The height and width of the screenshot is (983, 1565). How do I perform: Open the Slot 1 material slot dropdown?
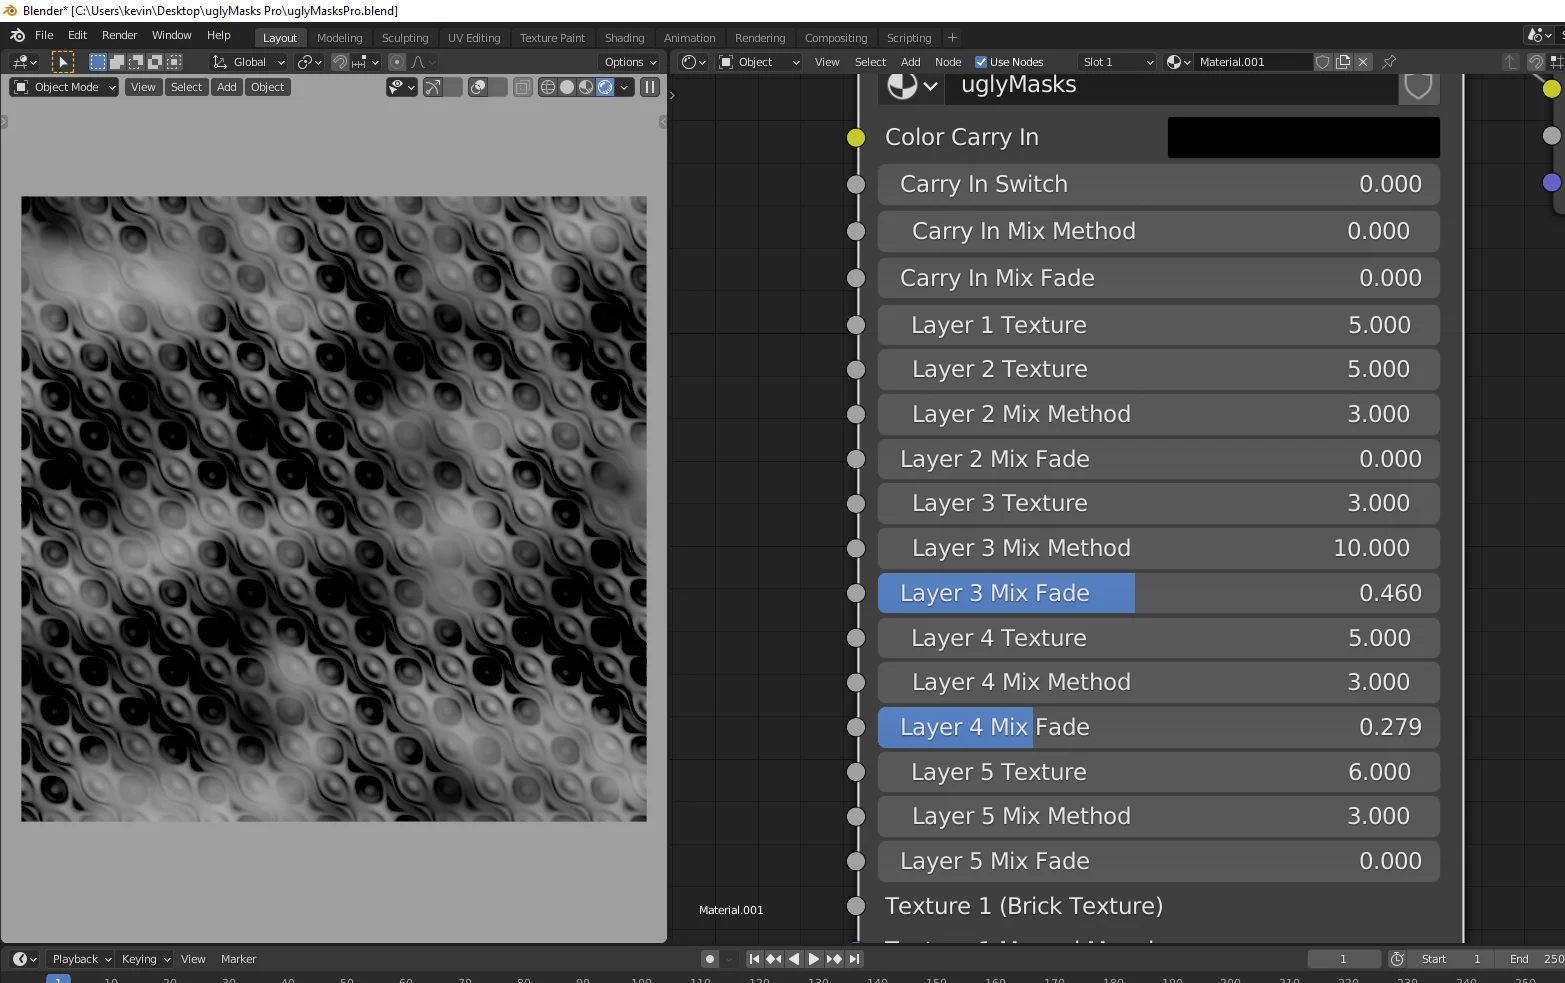pyautogui.click(x=1115, y=61)
